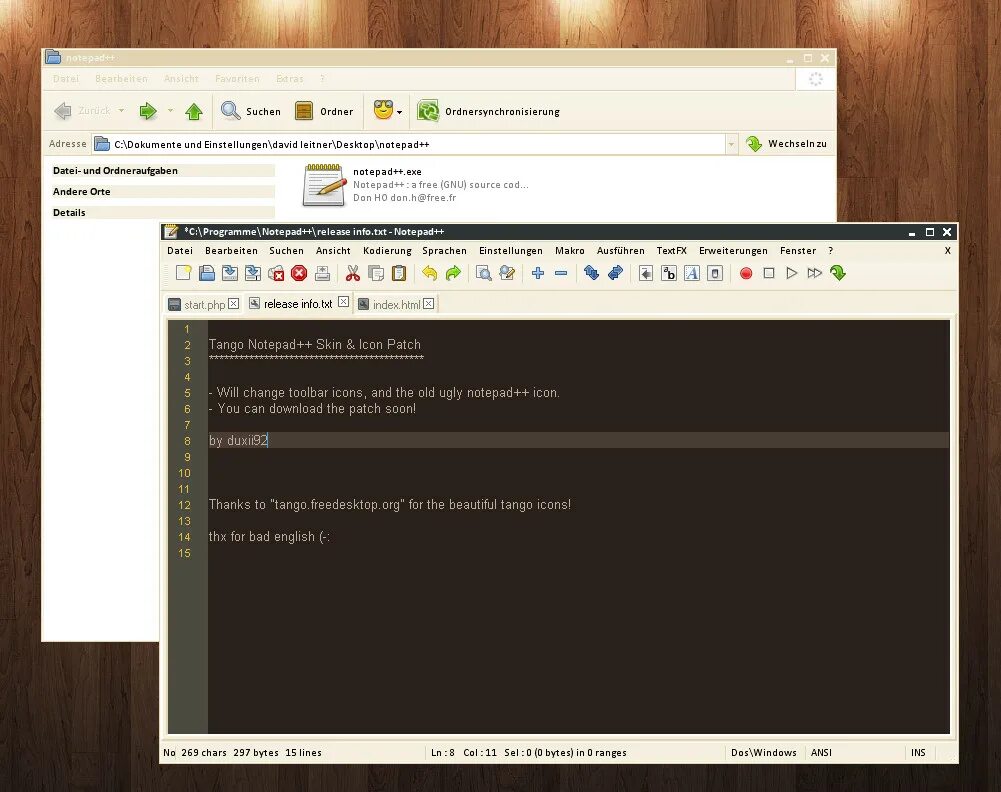
Task: Open user defined language dialog icon
Action: [x=715, y=273]
